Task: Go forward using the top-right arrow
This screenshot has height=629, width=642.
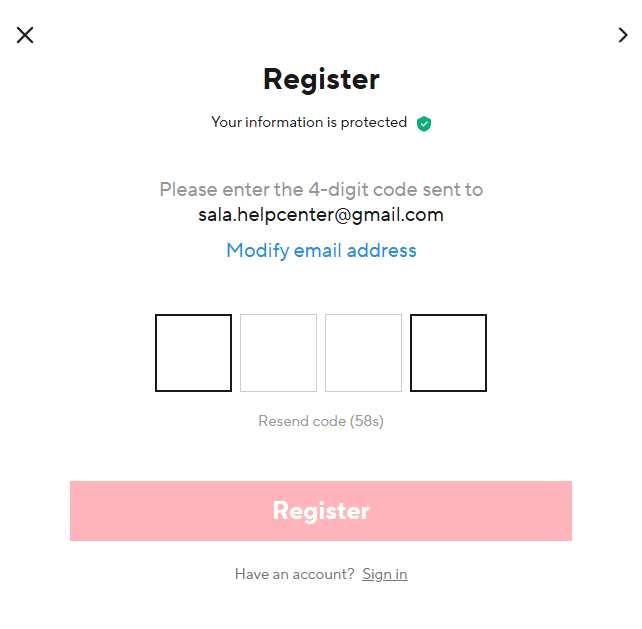Action: (623, 35)
